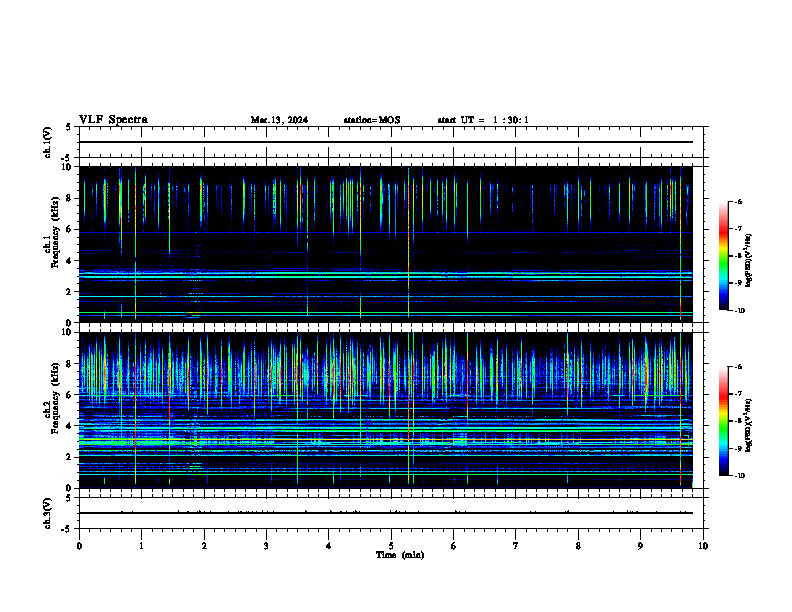Click the time axis tick label "8"
This screenshot has height=612, width=792.
pyautogui.click(x=578, y=546)
